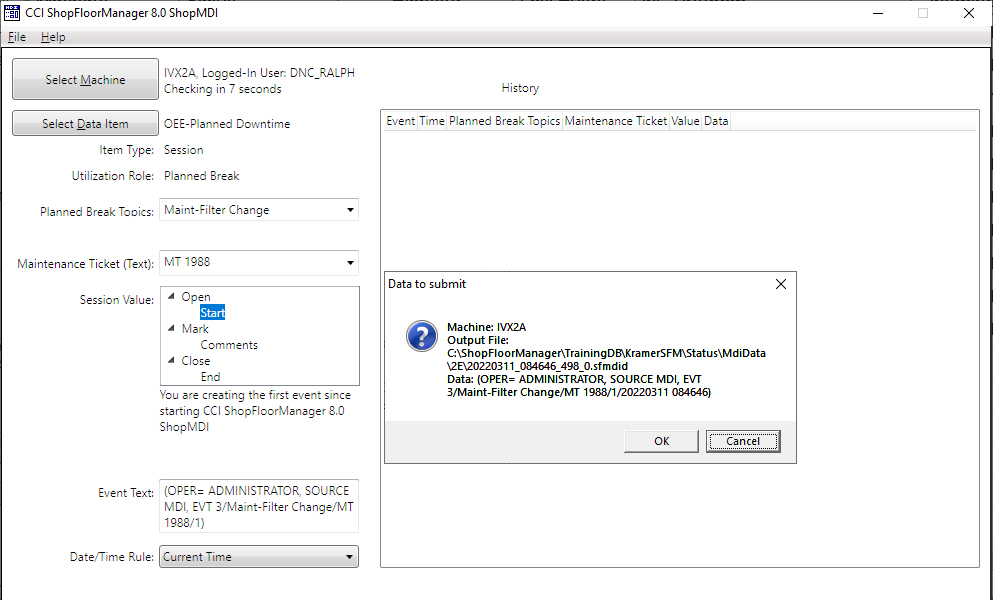Select Start under Open session value
The image size is (993, 600).
(x=213, y=312)
